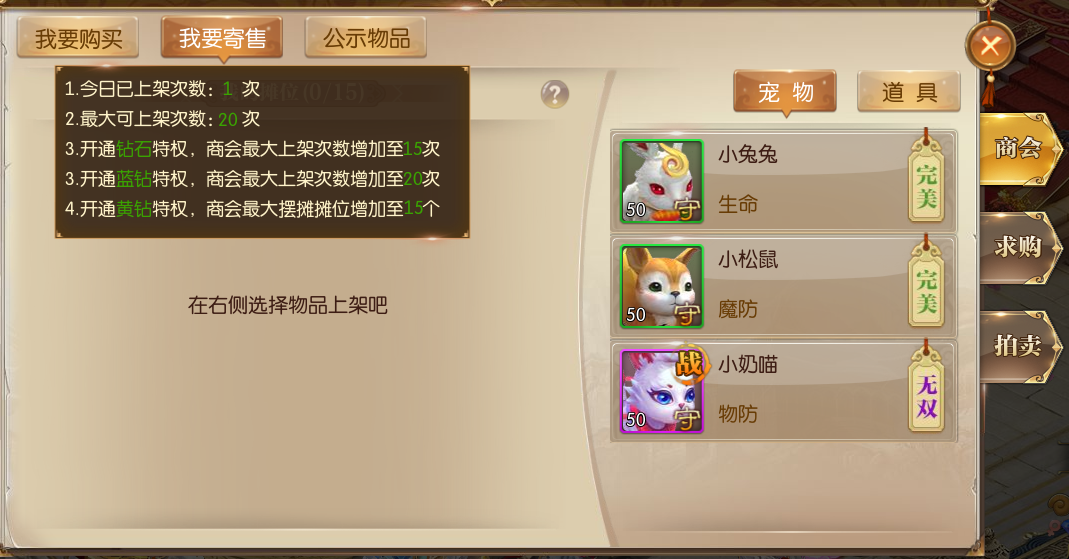The image size is (1069, 559).
Task: Click the question mark help icon
Action: pos(555,94)
